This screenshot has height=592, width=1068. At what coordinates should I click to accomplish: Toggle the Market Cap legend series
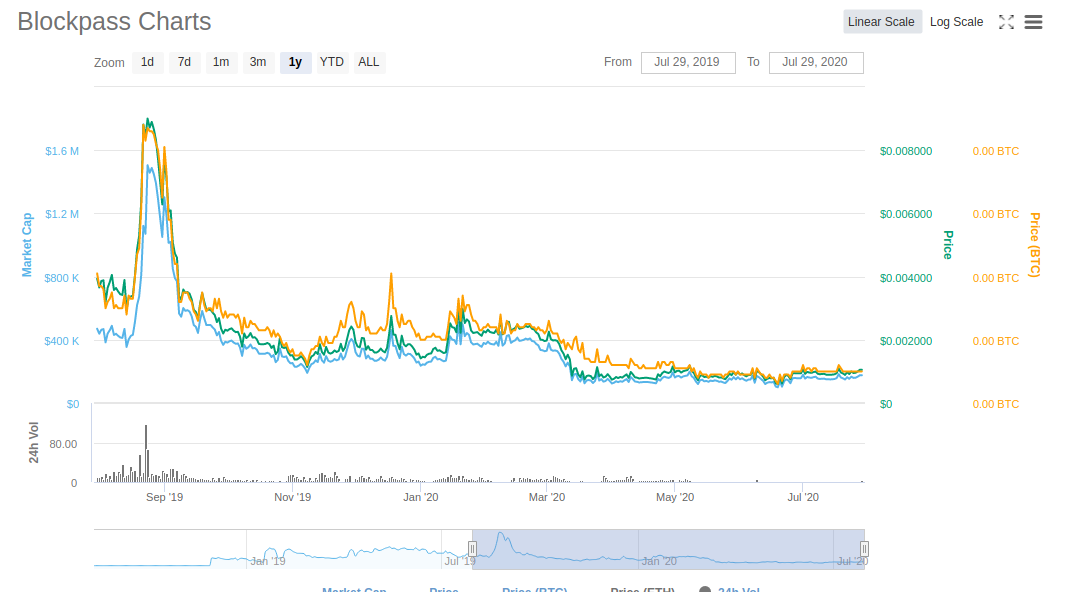[354, 589]
